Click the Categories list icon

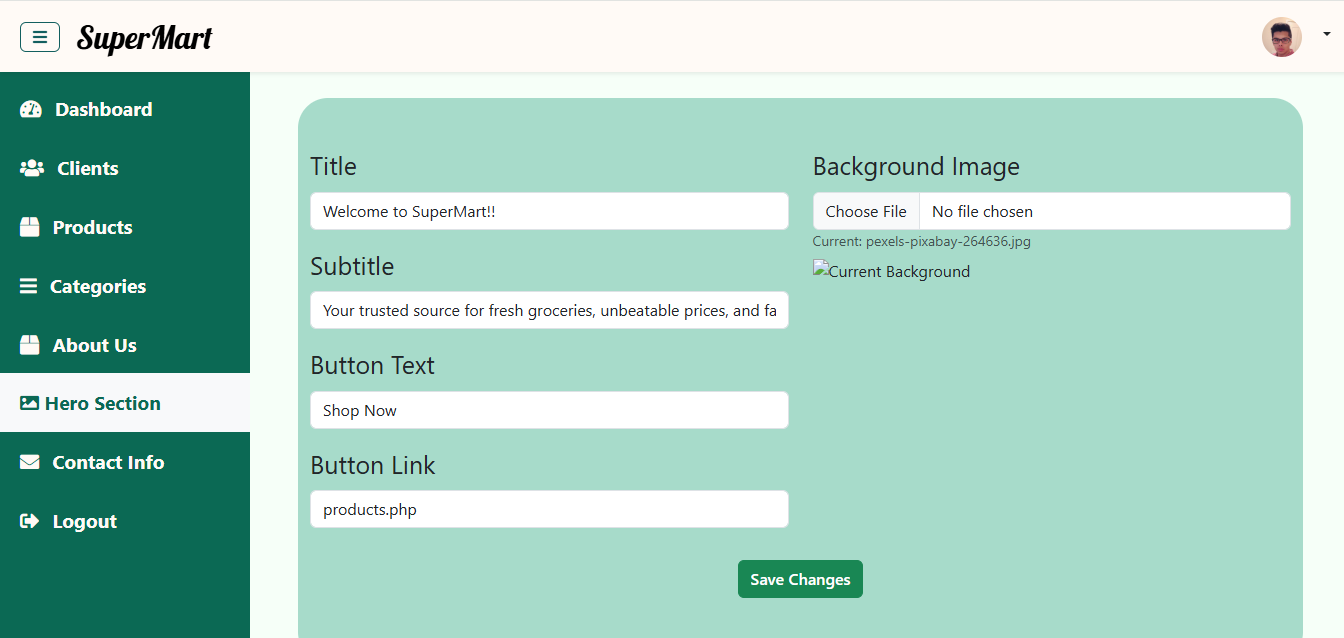tap(29, 287)
